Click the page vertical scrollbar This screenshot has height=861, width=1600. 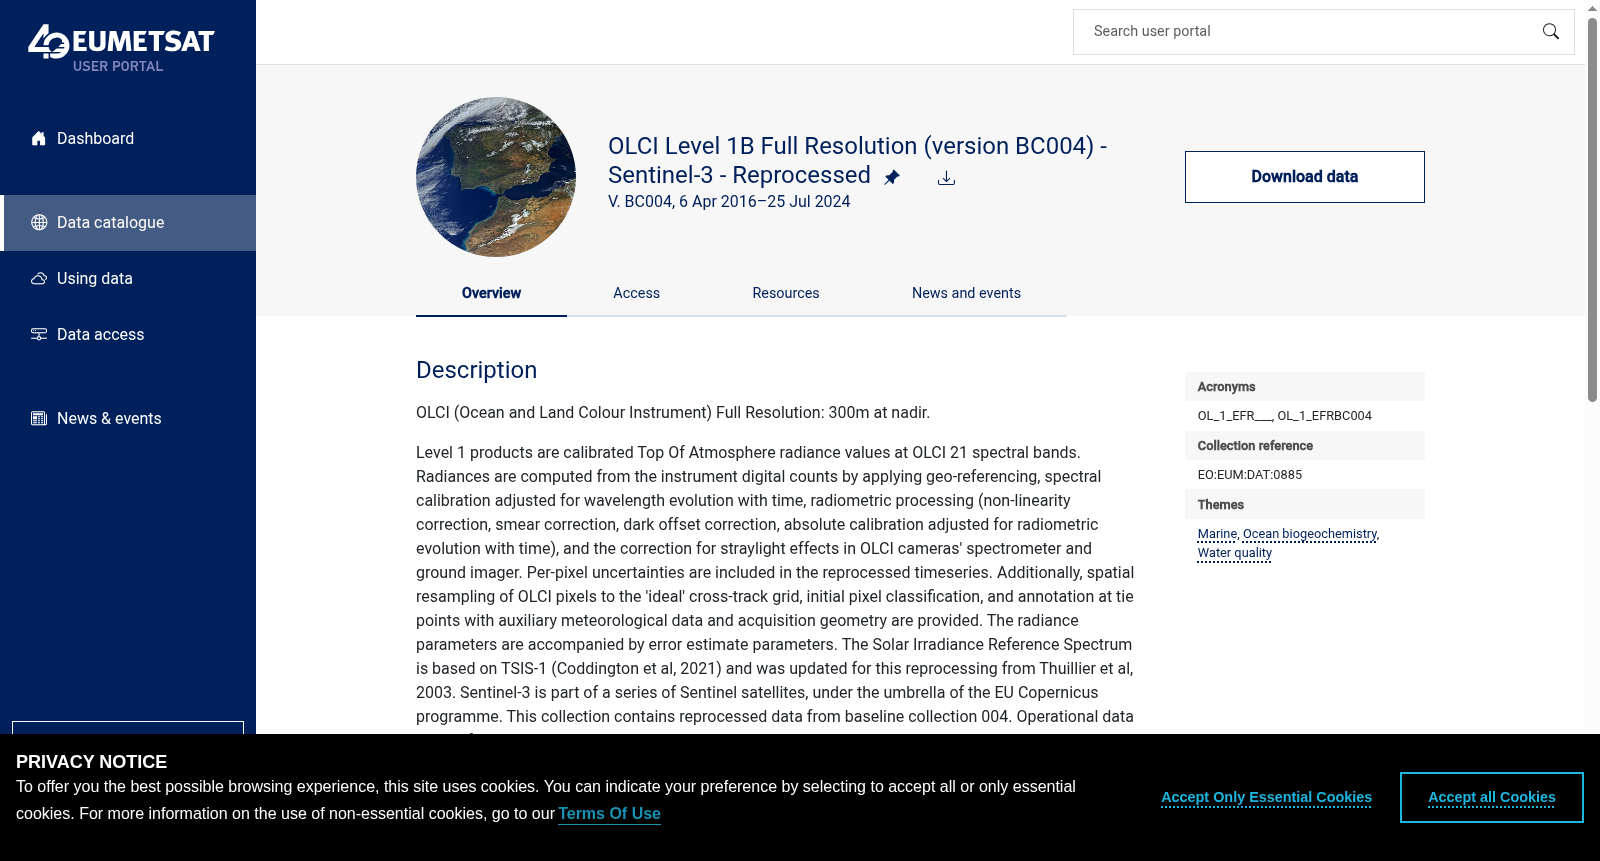click(x=1592, y=210)
